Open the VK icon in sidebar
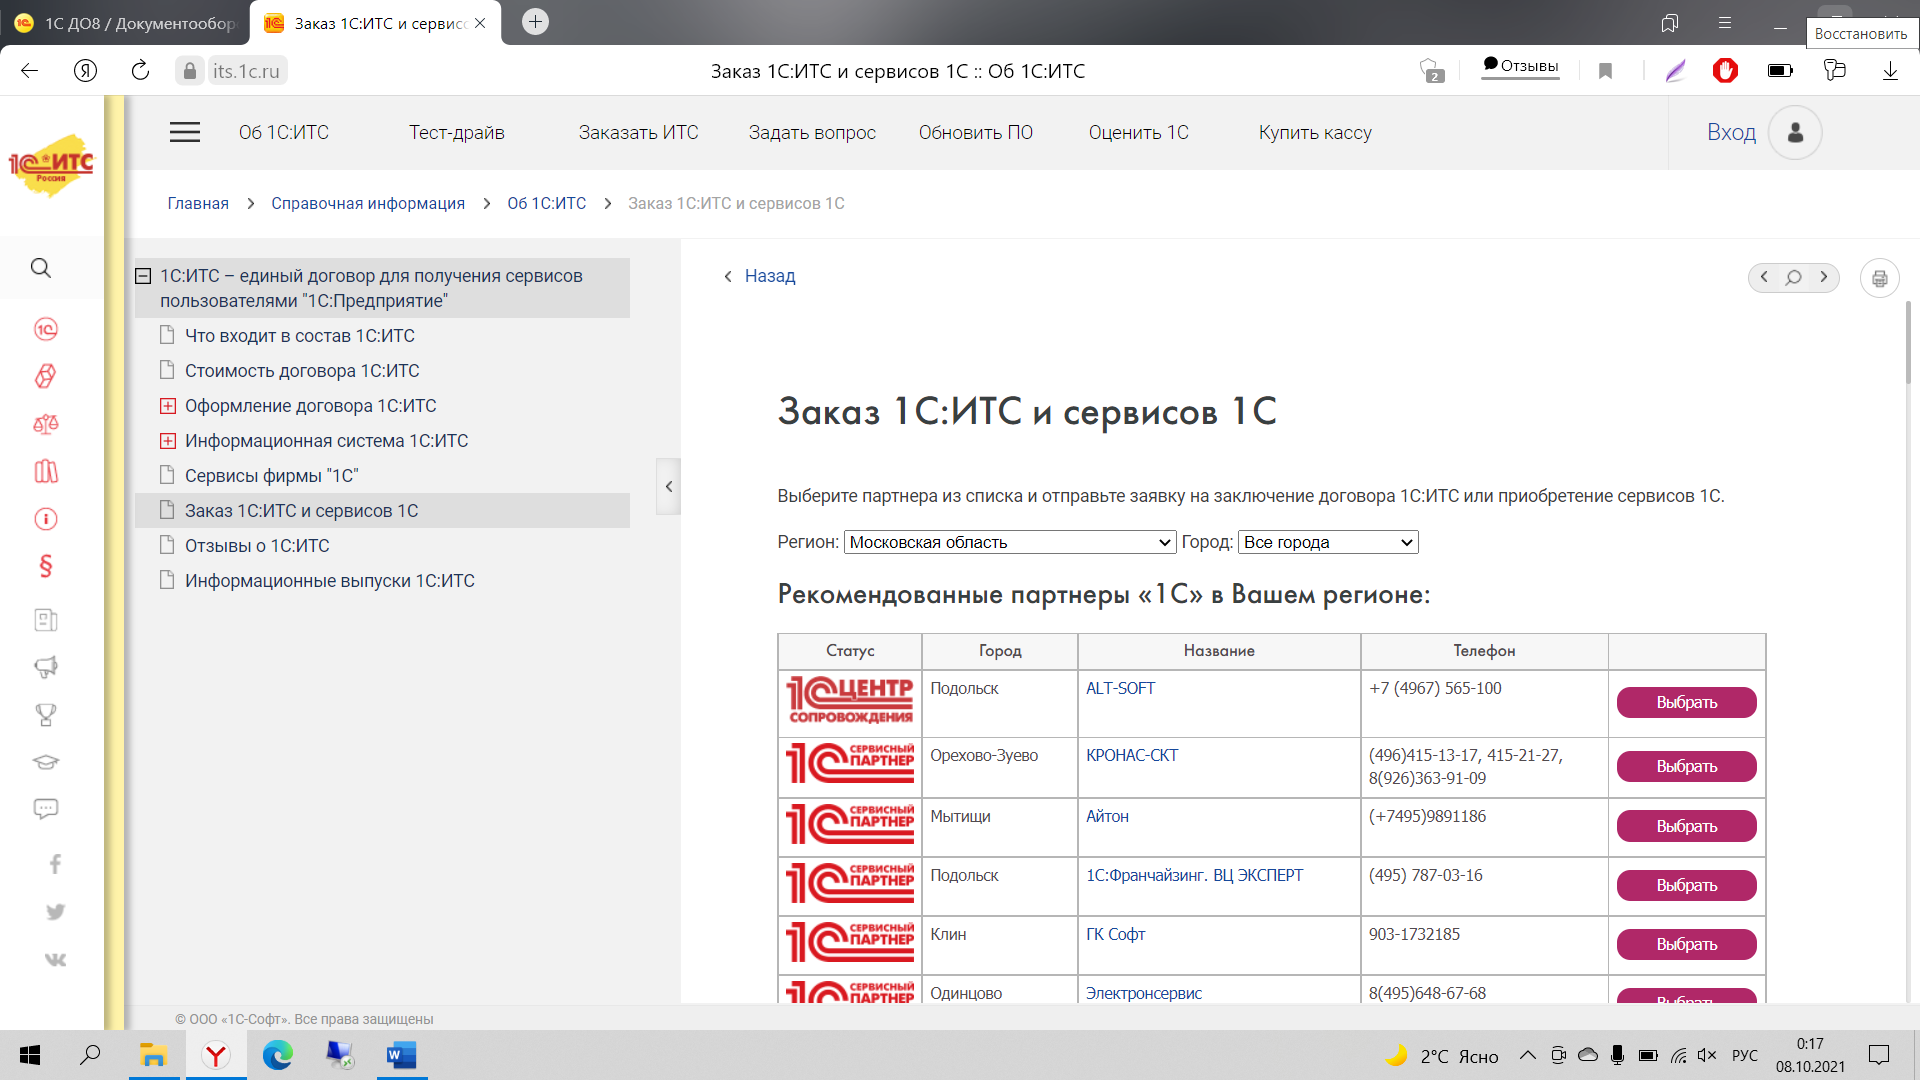Screen dimensions: 1920x1080 point(55,960)
